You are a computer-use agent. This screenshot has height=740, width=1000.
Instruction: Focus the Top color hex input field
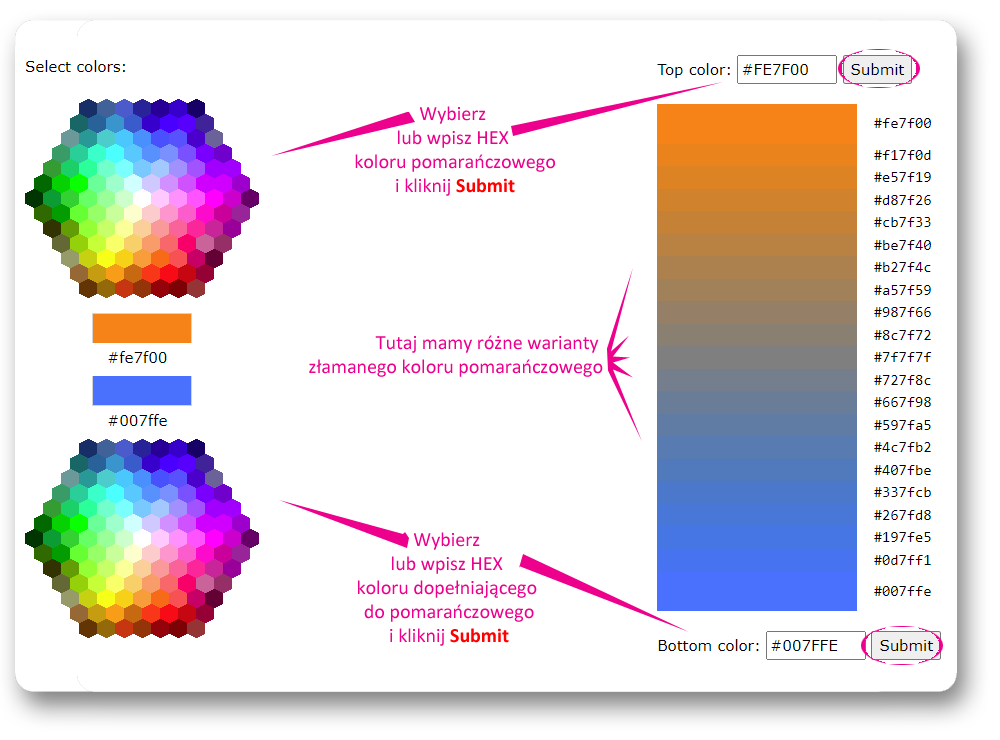[786, 69]
